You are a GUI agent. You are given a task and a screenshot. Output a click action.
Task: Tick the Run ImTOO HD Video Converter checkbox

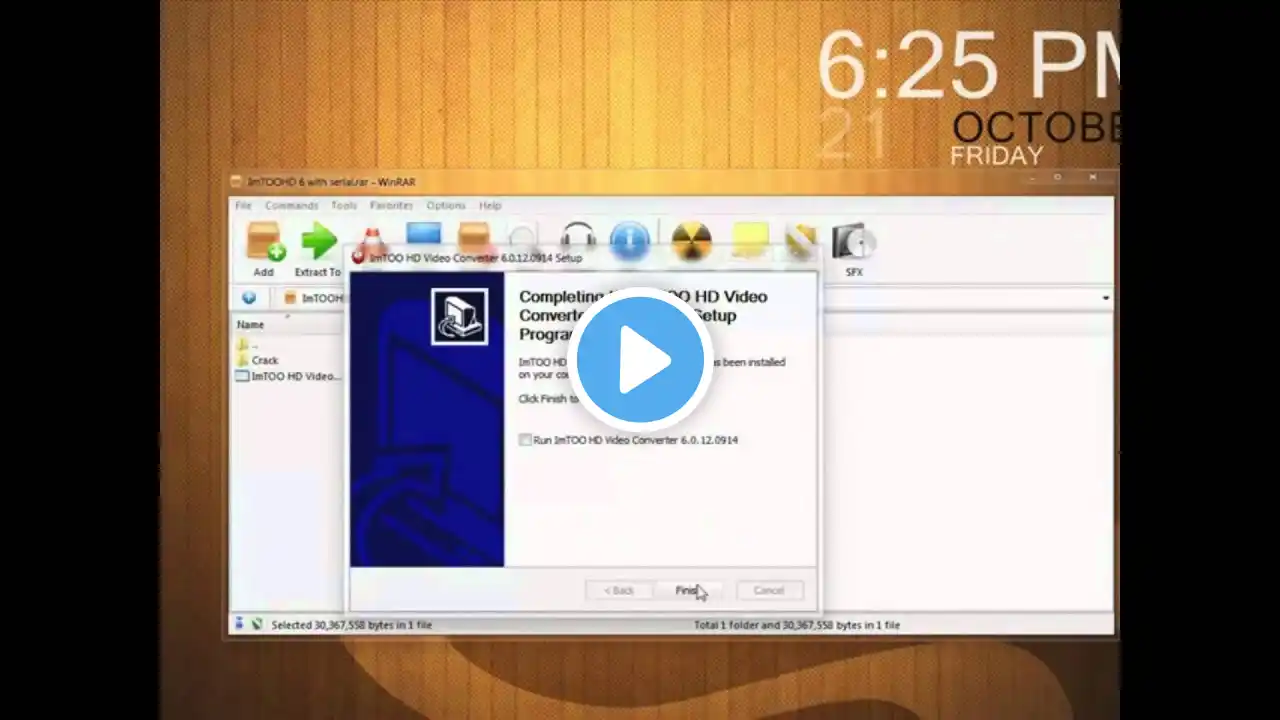[x=525, y=440]
